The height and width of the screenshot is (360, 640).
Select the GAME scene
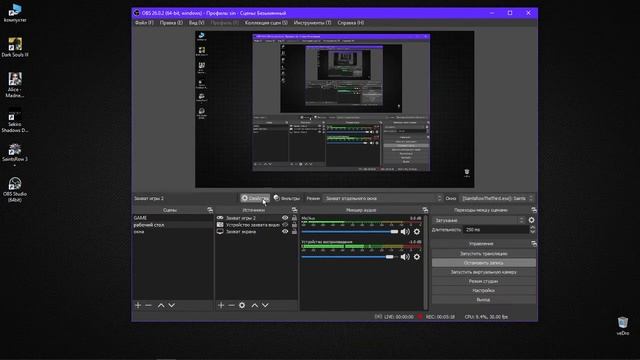pos(172,218)
